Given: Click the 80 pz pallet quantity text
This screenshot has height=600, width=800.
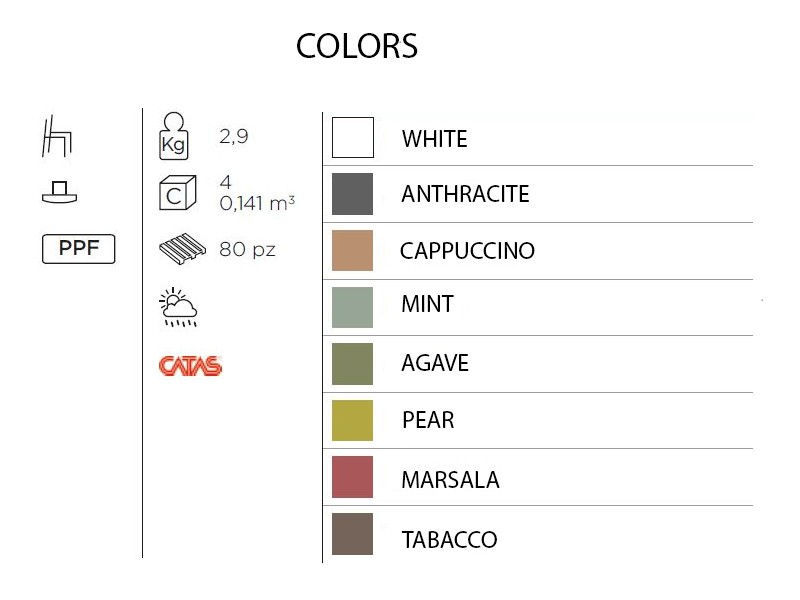Looking at the screenshot, I should (x=247, y=250).
